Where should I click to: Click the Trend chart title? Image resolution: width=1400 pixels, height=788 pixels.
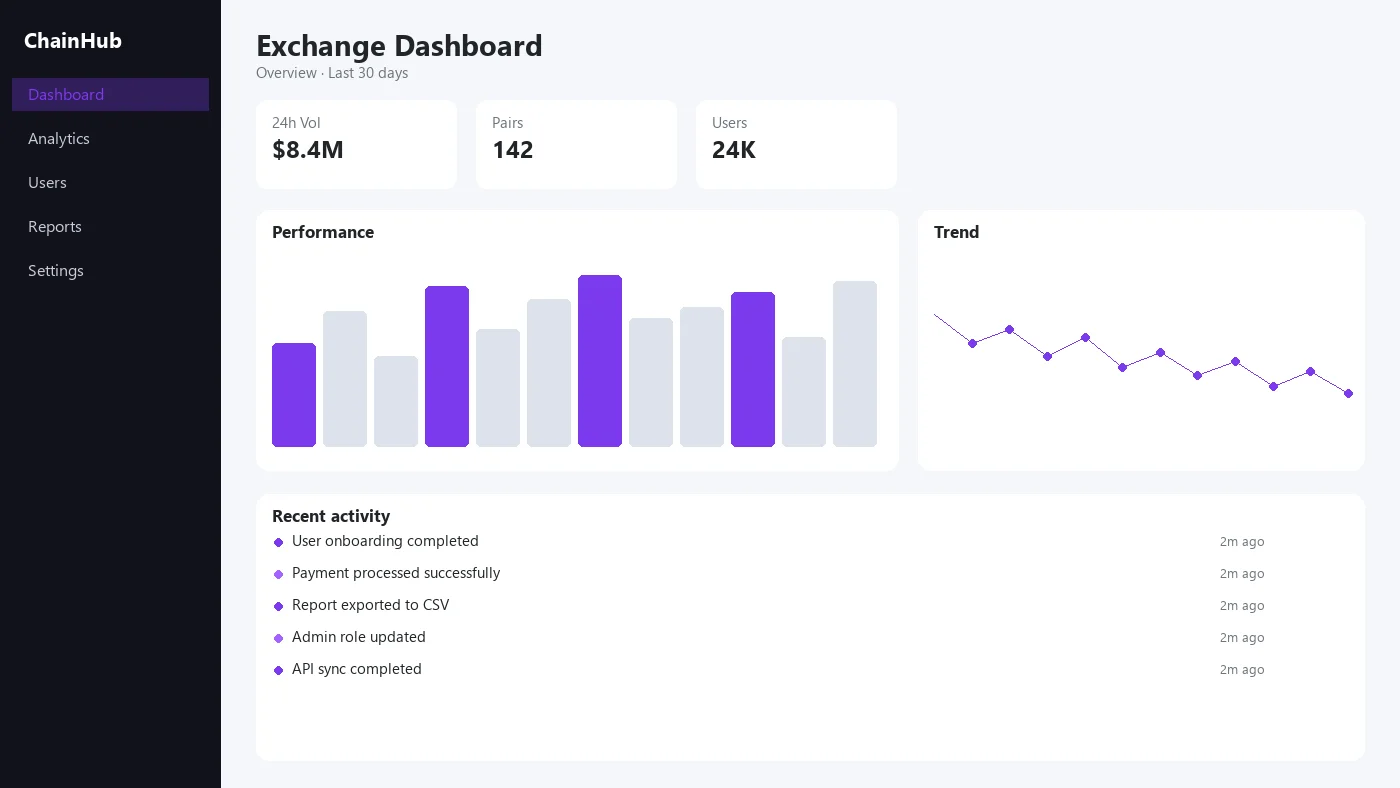pyautogui.click(x=956, y=232)
